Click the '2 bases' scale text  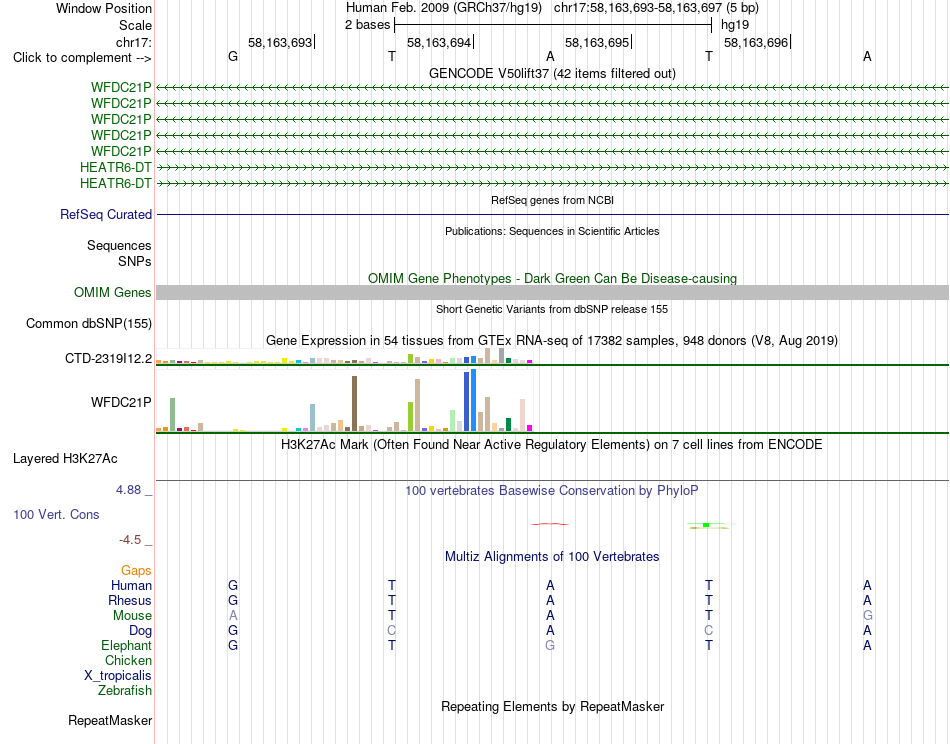coord(367,25)
